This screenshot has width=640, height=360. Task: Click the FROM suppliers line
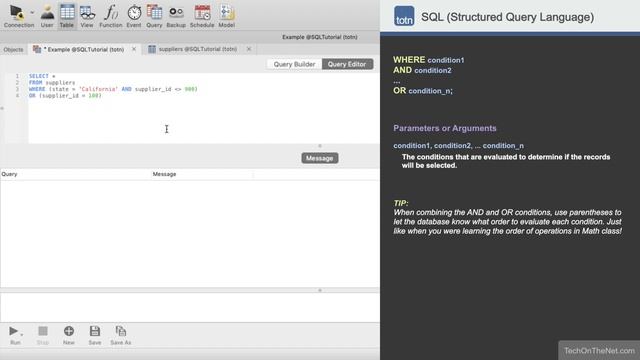[52, 82]
